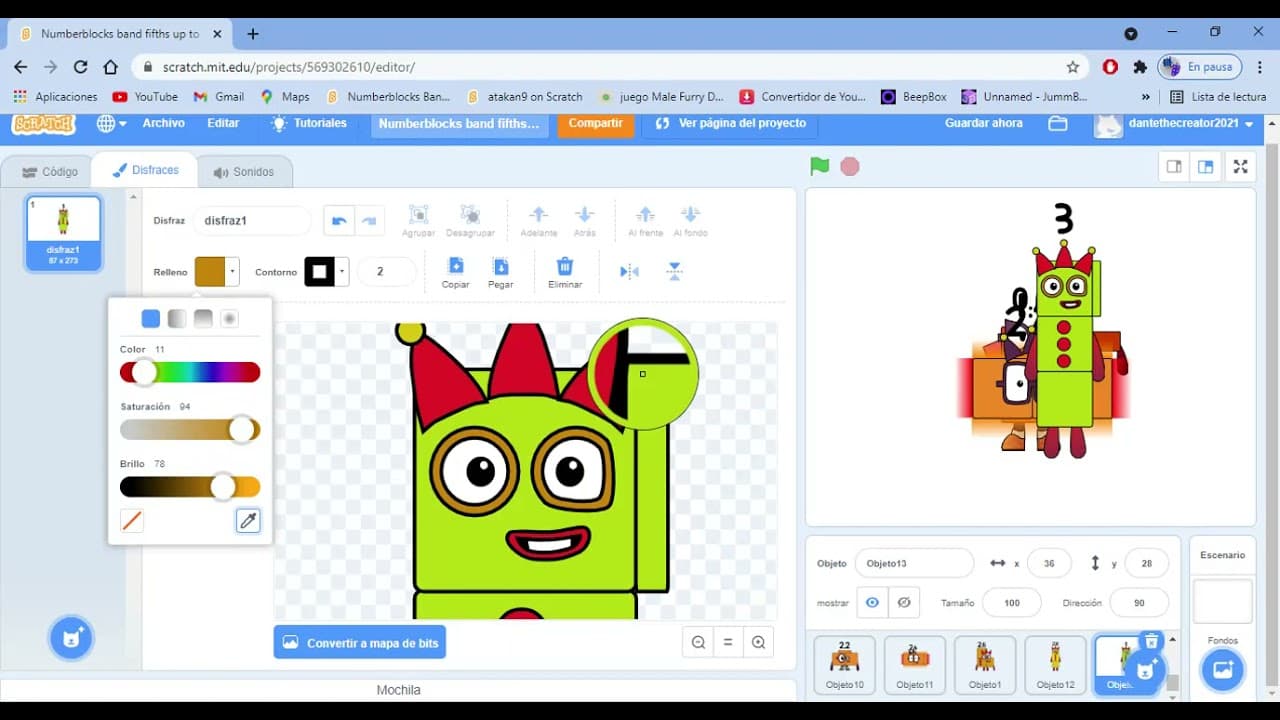Enter full screen stage mode
Screen dimensions: 1280x720
click(x=1240, y=167)
